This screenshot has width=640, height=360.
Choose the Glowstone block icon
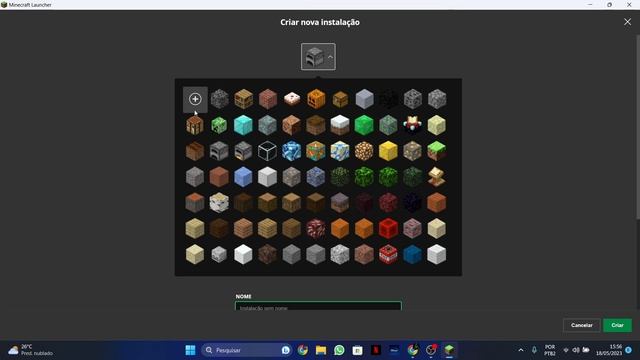click(x=364, y=151)
